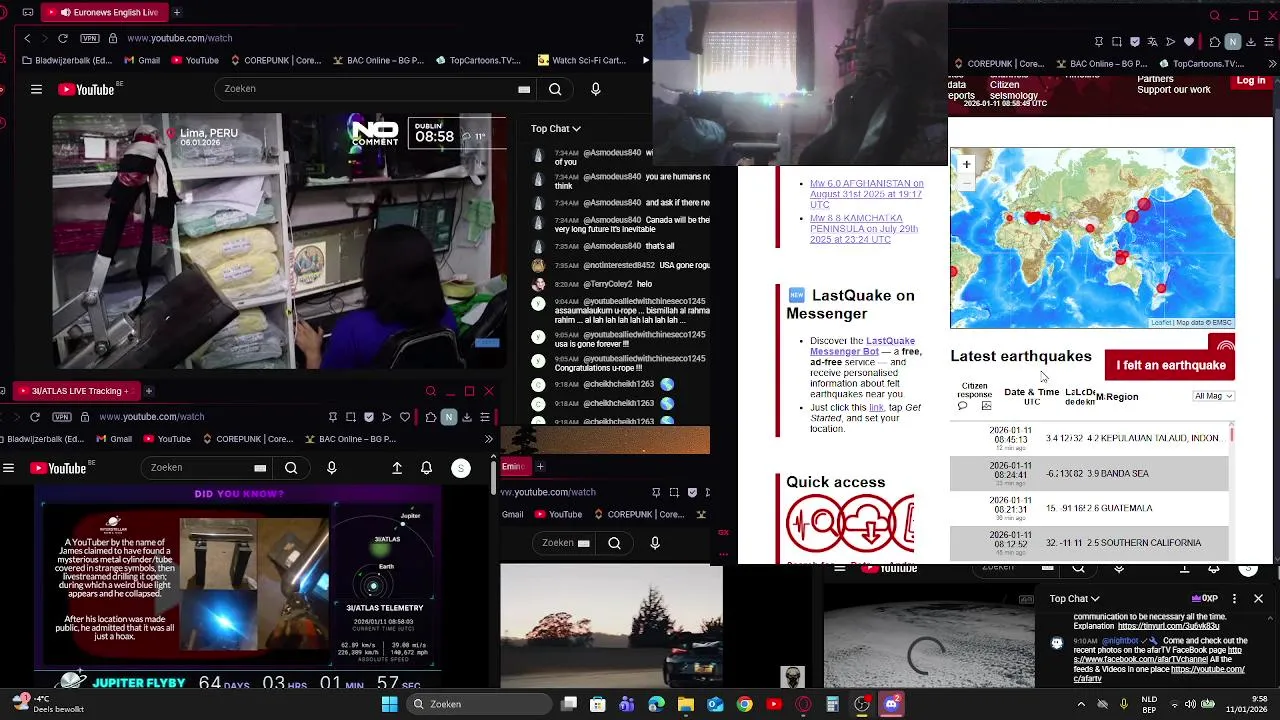Open easy setup sliders in 3I/ATLAS window

485,417
